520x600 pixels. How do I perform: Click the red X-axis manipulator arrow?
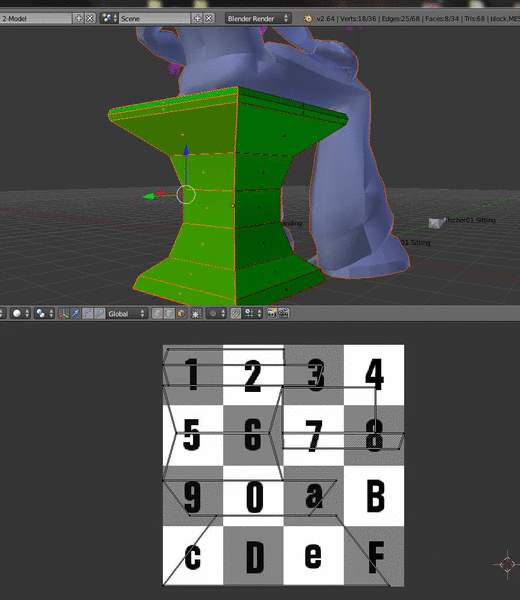pos(160,194)
